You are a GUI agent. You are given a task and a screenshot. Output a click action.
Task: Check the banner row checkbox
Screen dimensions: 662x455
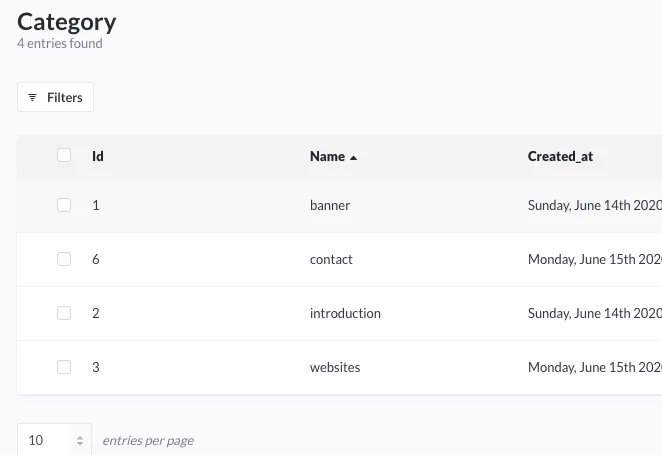(x=64, y=205)
